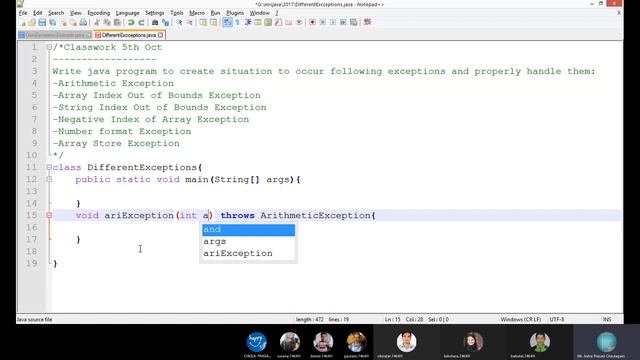Screen dimensions: 640x360
Task: Click the macro Playback icon
Action: (333, 22)
